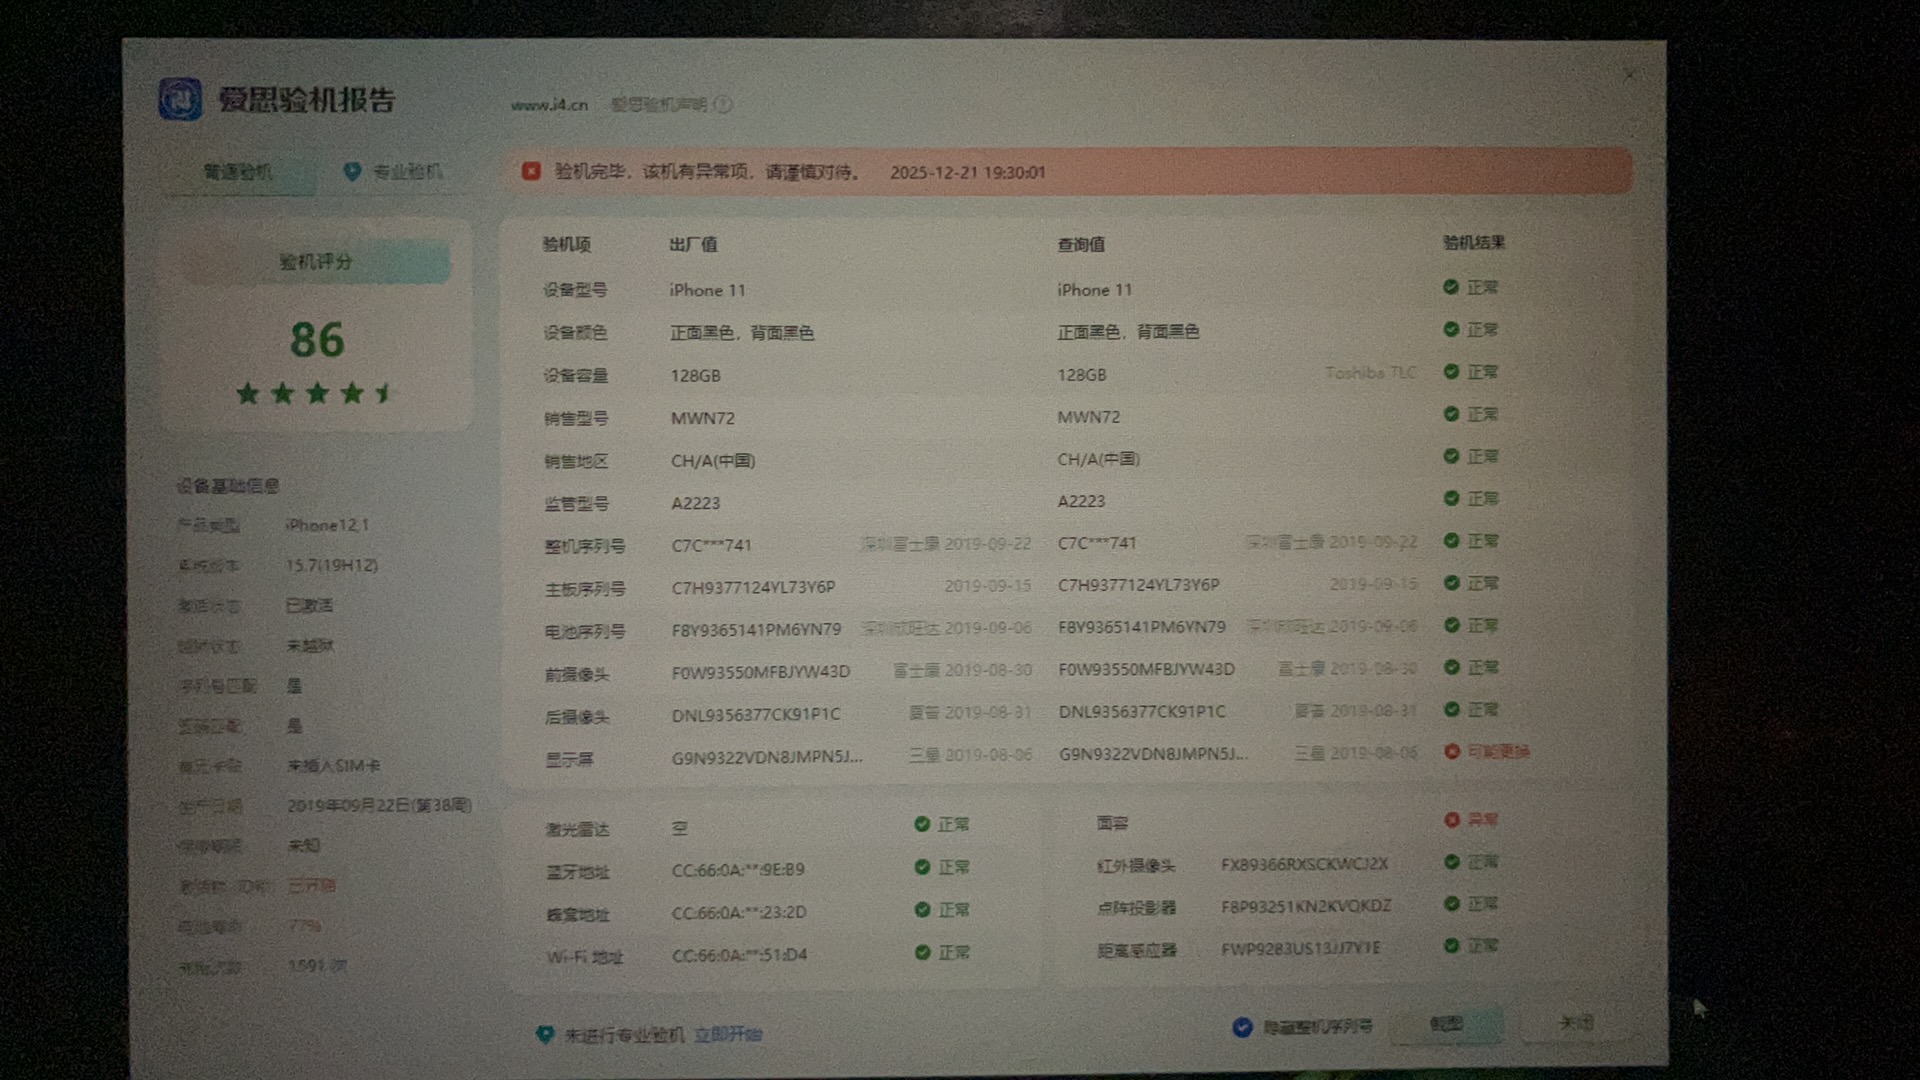Click green check icon for 激光雷达 row
1920x1080 pixels.
922,824
